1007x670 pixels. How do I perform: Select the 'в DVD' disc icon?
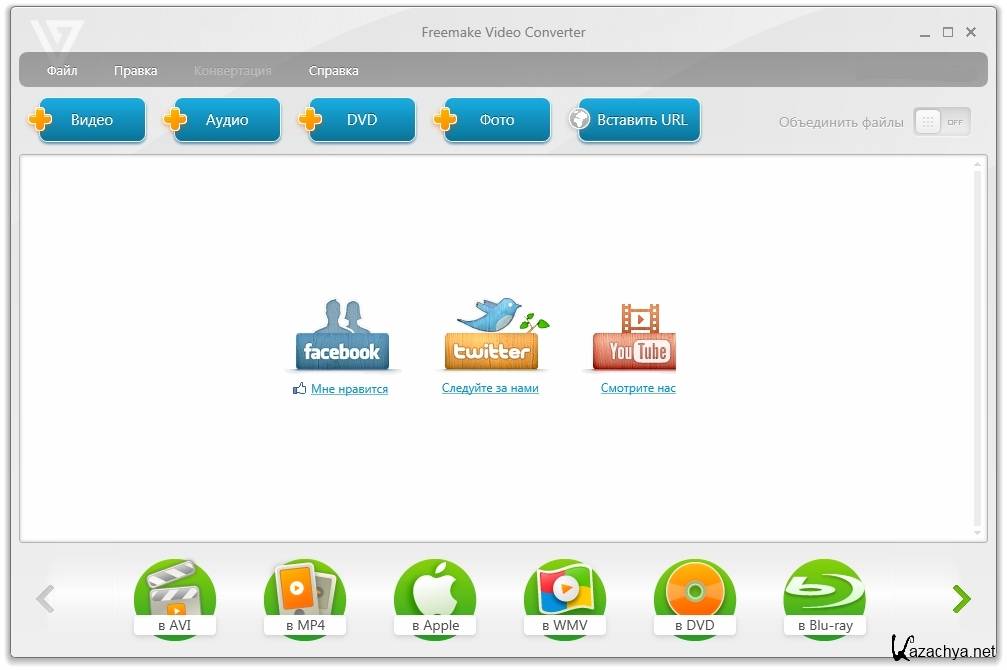click(x=695, y=598)
